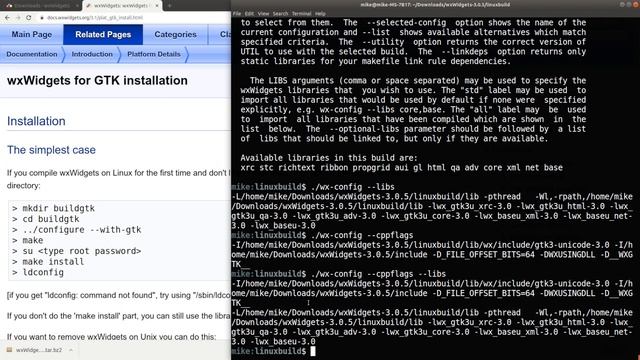Click the wxWidgets for GTK installation heading
This screenshot has height=360, width=640.
click(x=97, y=80)
